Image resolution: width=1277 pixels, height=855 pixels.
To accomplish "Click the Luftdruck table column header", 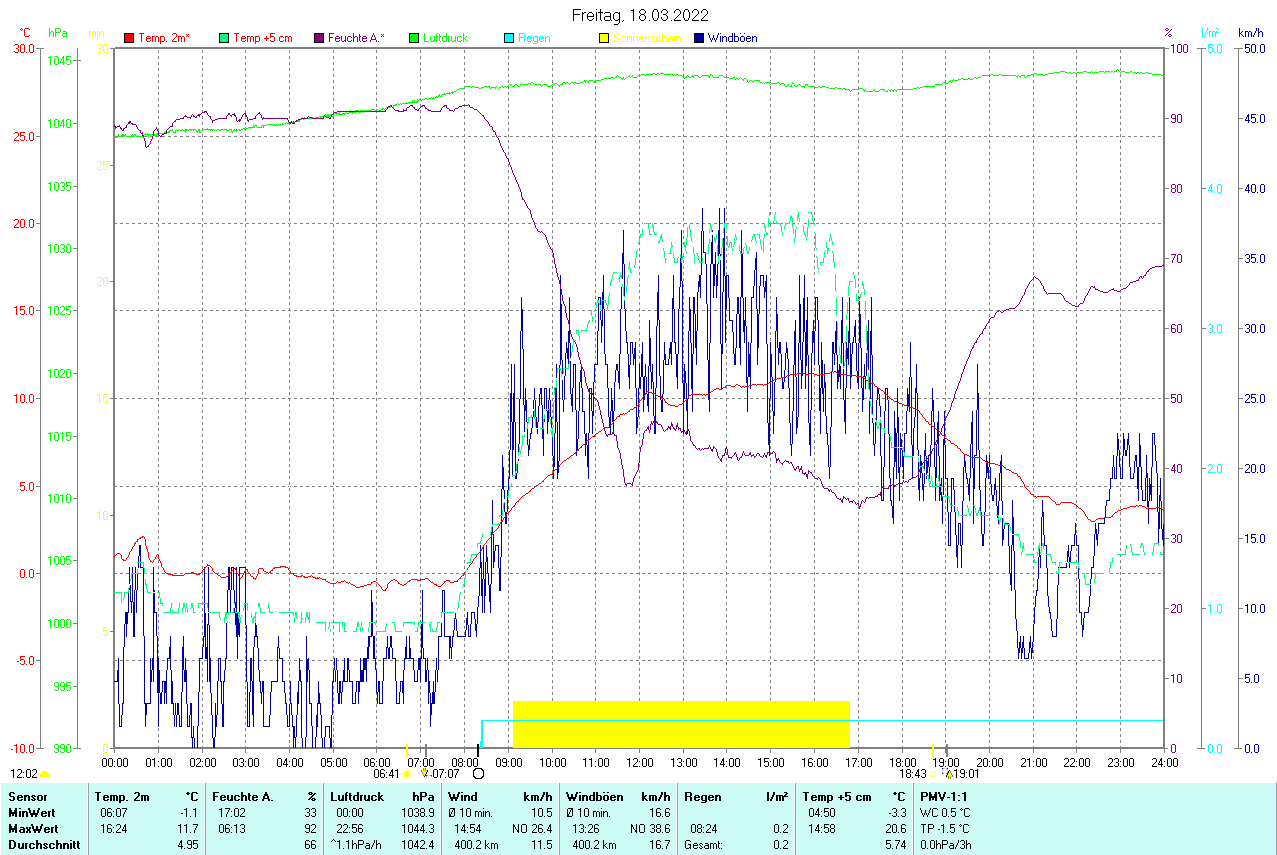I will (357, 797).
